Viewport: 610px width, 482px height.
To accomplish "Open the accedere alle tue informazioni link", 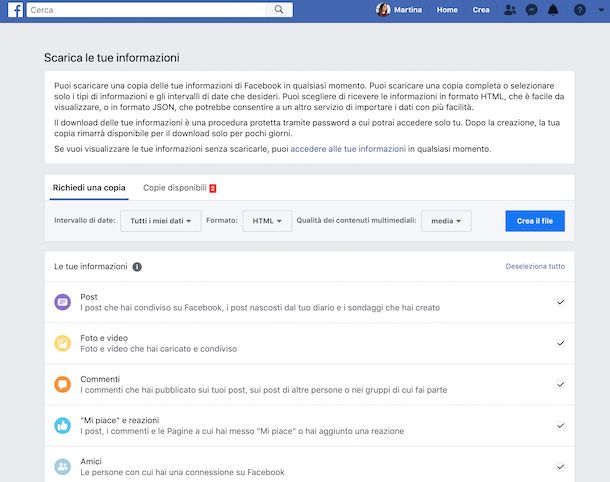I will (x=348, y=149).
